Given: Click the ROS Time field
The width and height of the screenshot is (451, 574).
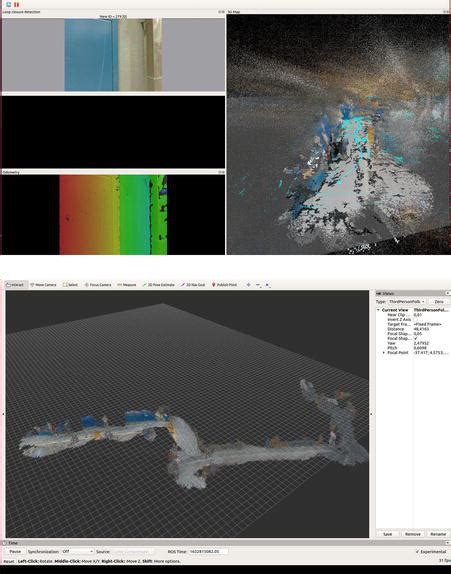Looking at the screenshot, I should click(x=208, y=551).
